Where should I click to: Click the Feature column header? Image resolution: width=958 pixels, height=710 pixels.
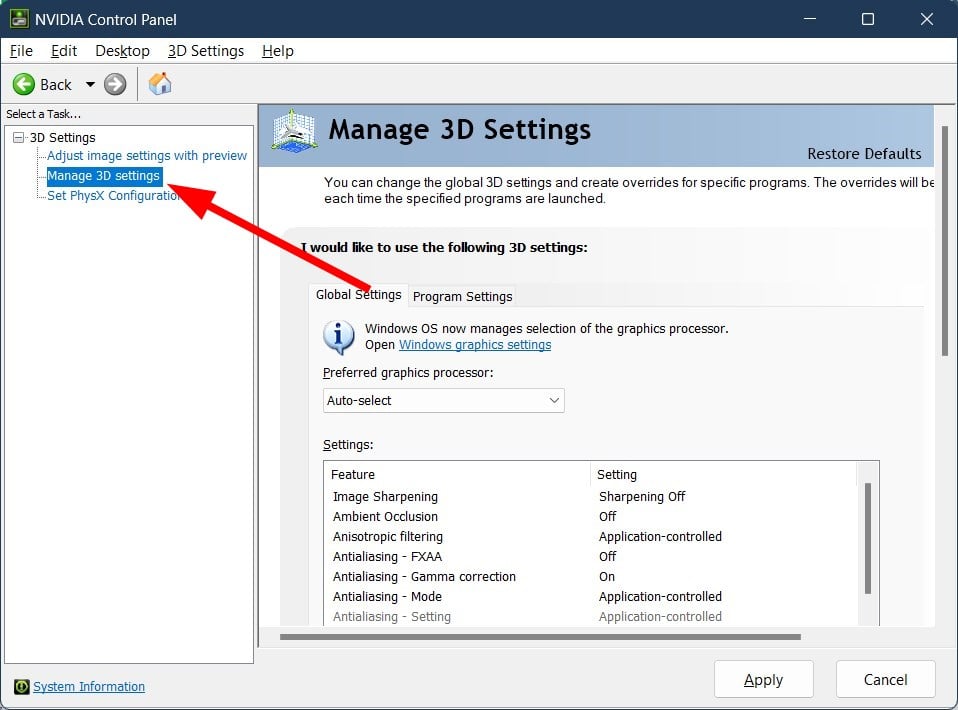point(456,475)
